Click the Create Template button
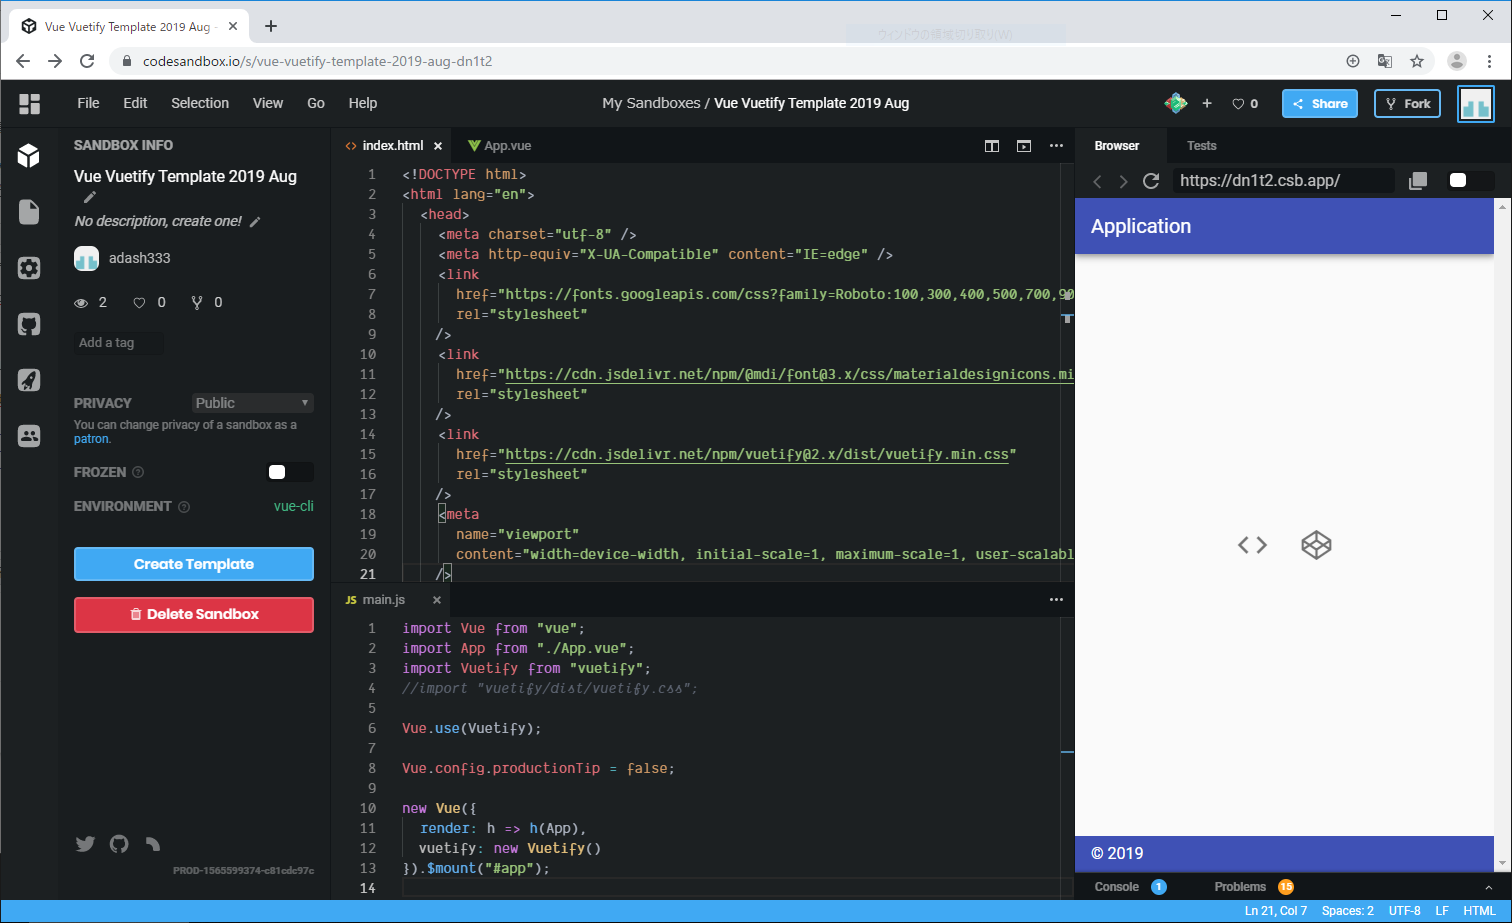 194,564
